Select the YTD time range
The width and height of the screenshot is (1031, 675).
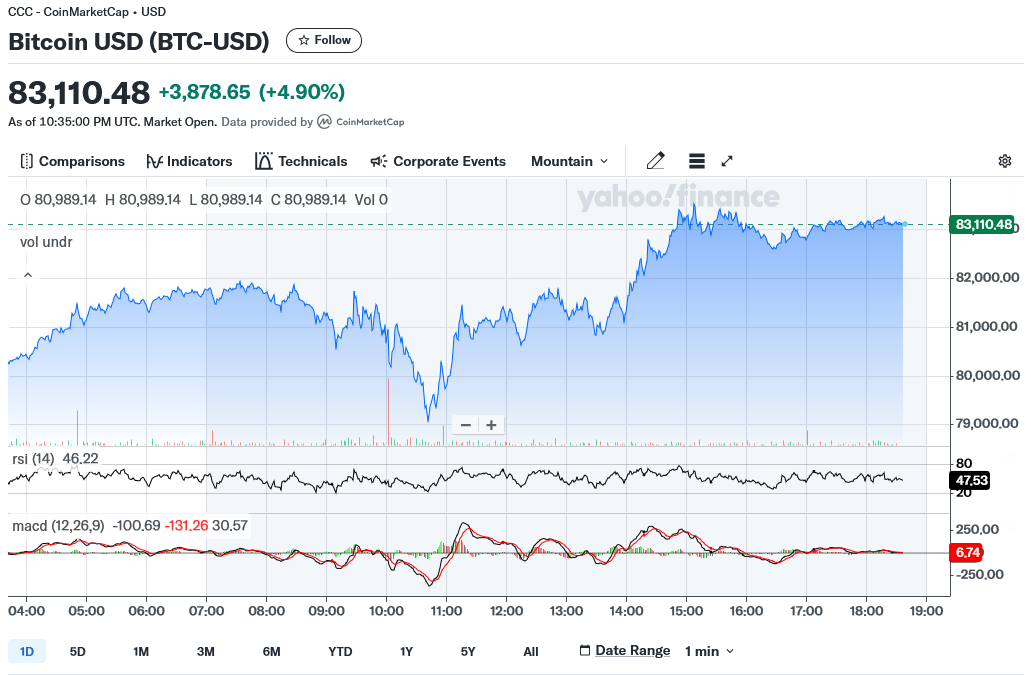(x=340, y=651)
